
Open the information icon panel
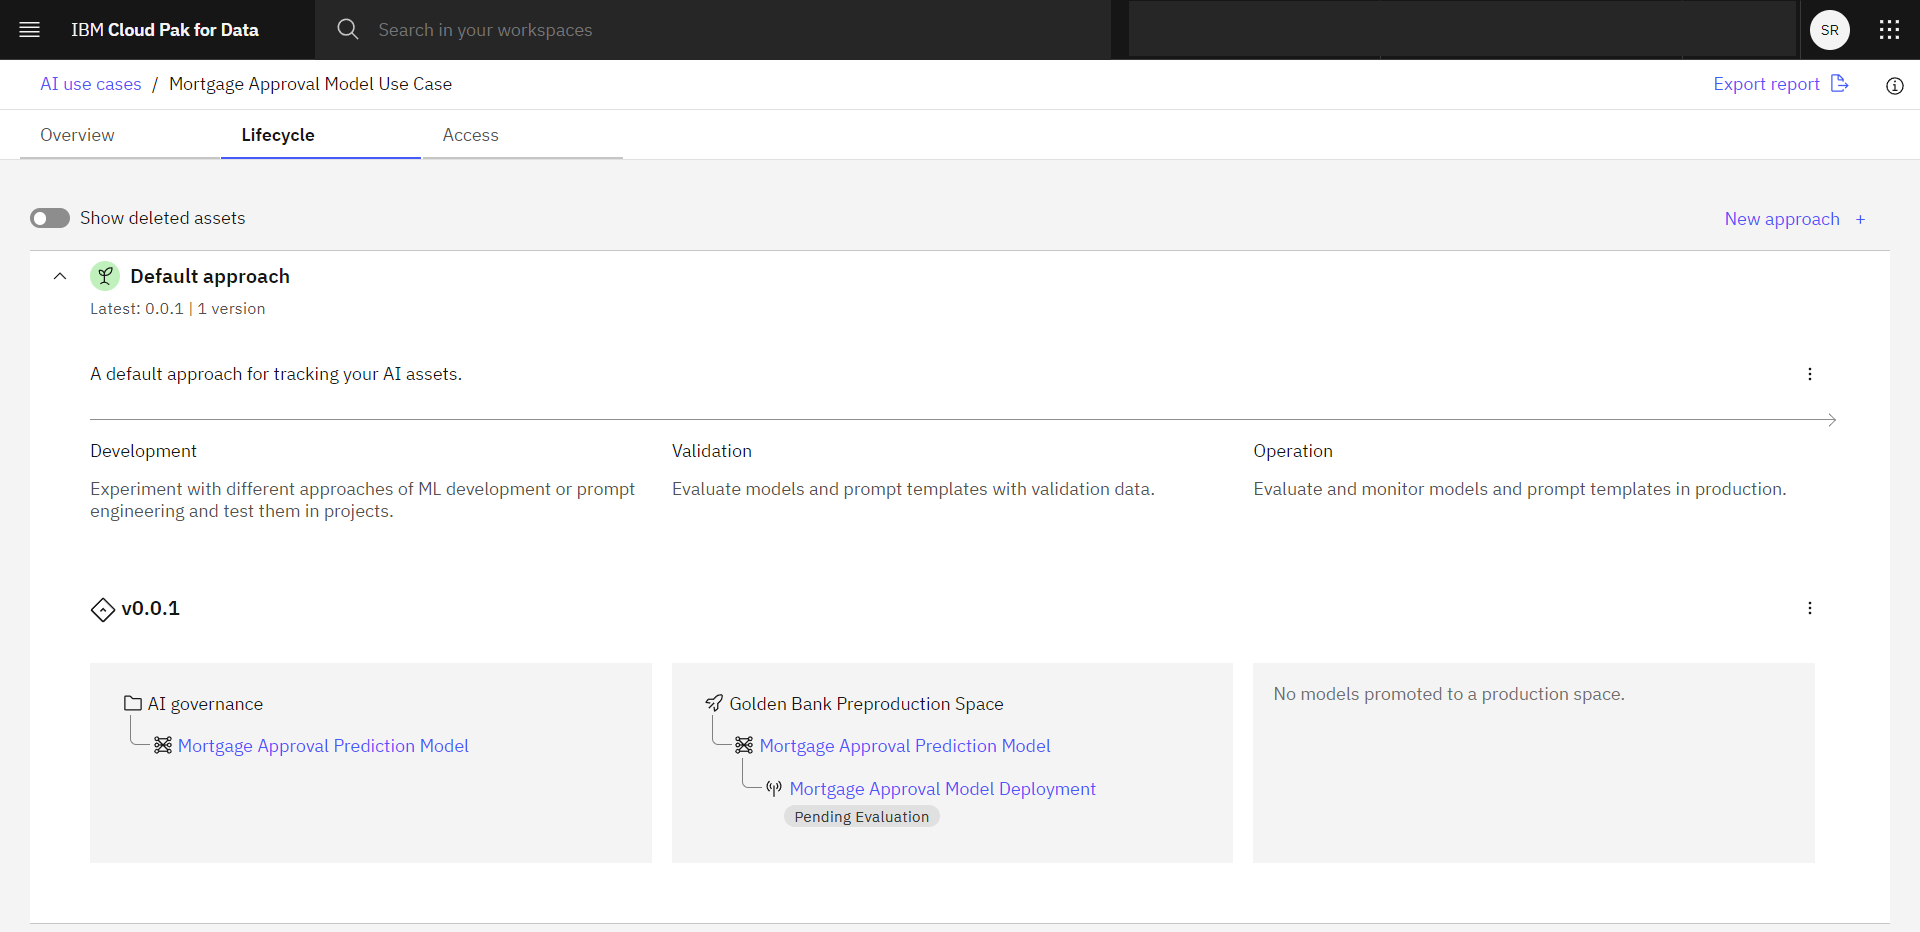[x=1894, y=86]
